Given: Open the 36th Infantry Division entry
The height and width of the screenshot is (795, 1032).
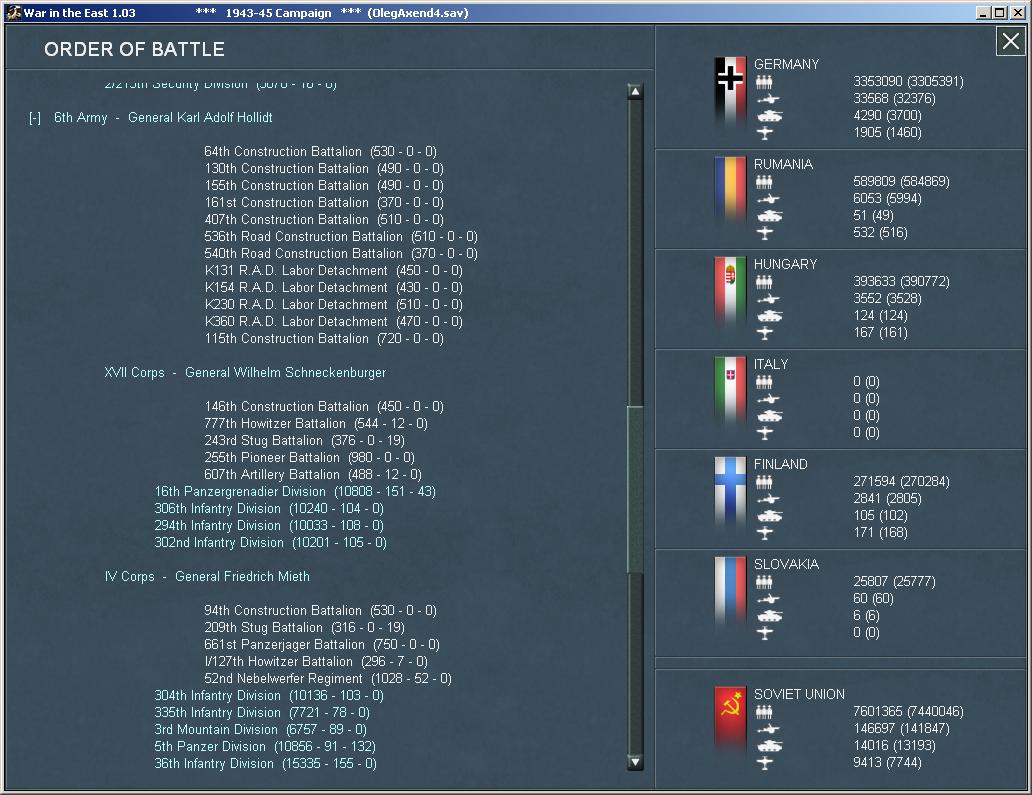Looking at the screenshot, I should click(x=265, y=764).
